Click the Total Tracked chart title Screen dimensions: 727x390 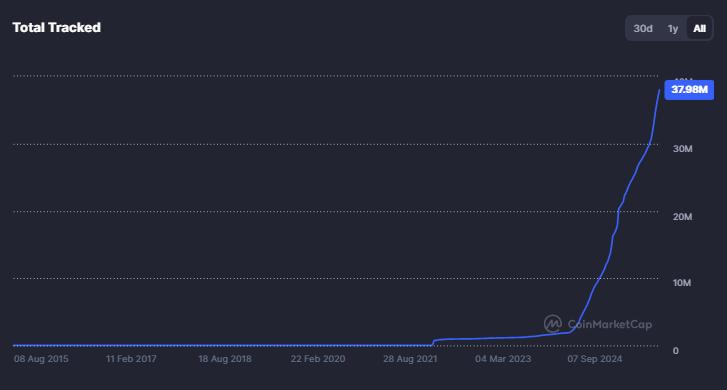[x=57, y=27]
